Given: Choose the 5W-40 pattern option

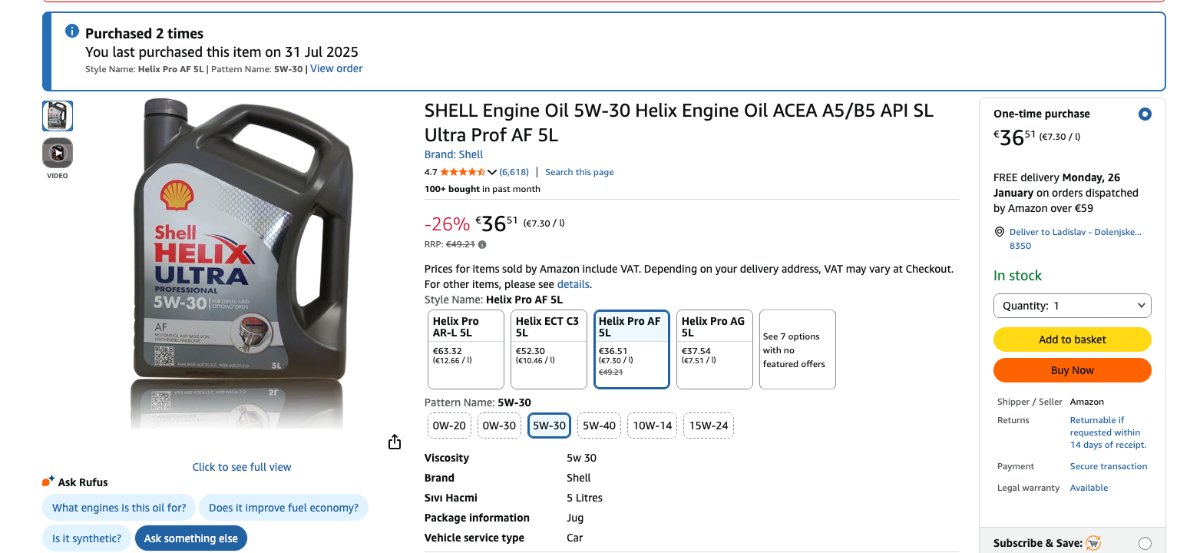Looking at the screenshot, I should (599, 425).
